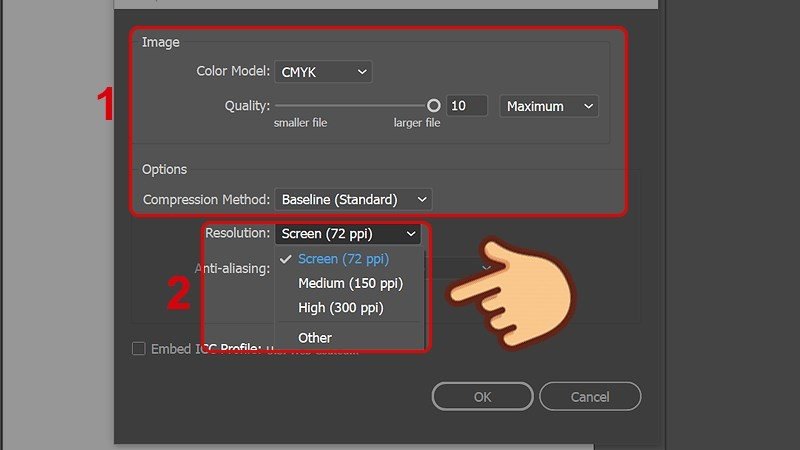Click the Quality slider handle
The image size is (800, 450).
click(434, 106)
